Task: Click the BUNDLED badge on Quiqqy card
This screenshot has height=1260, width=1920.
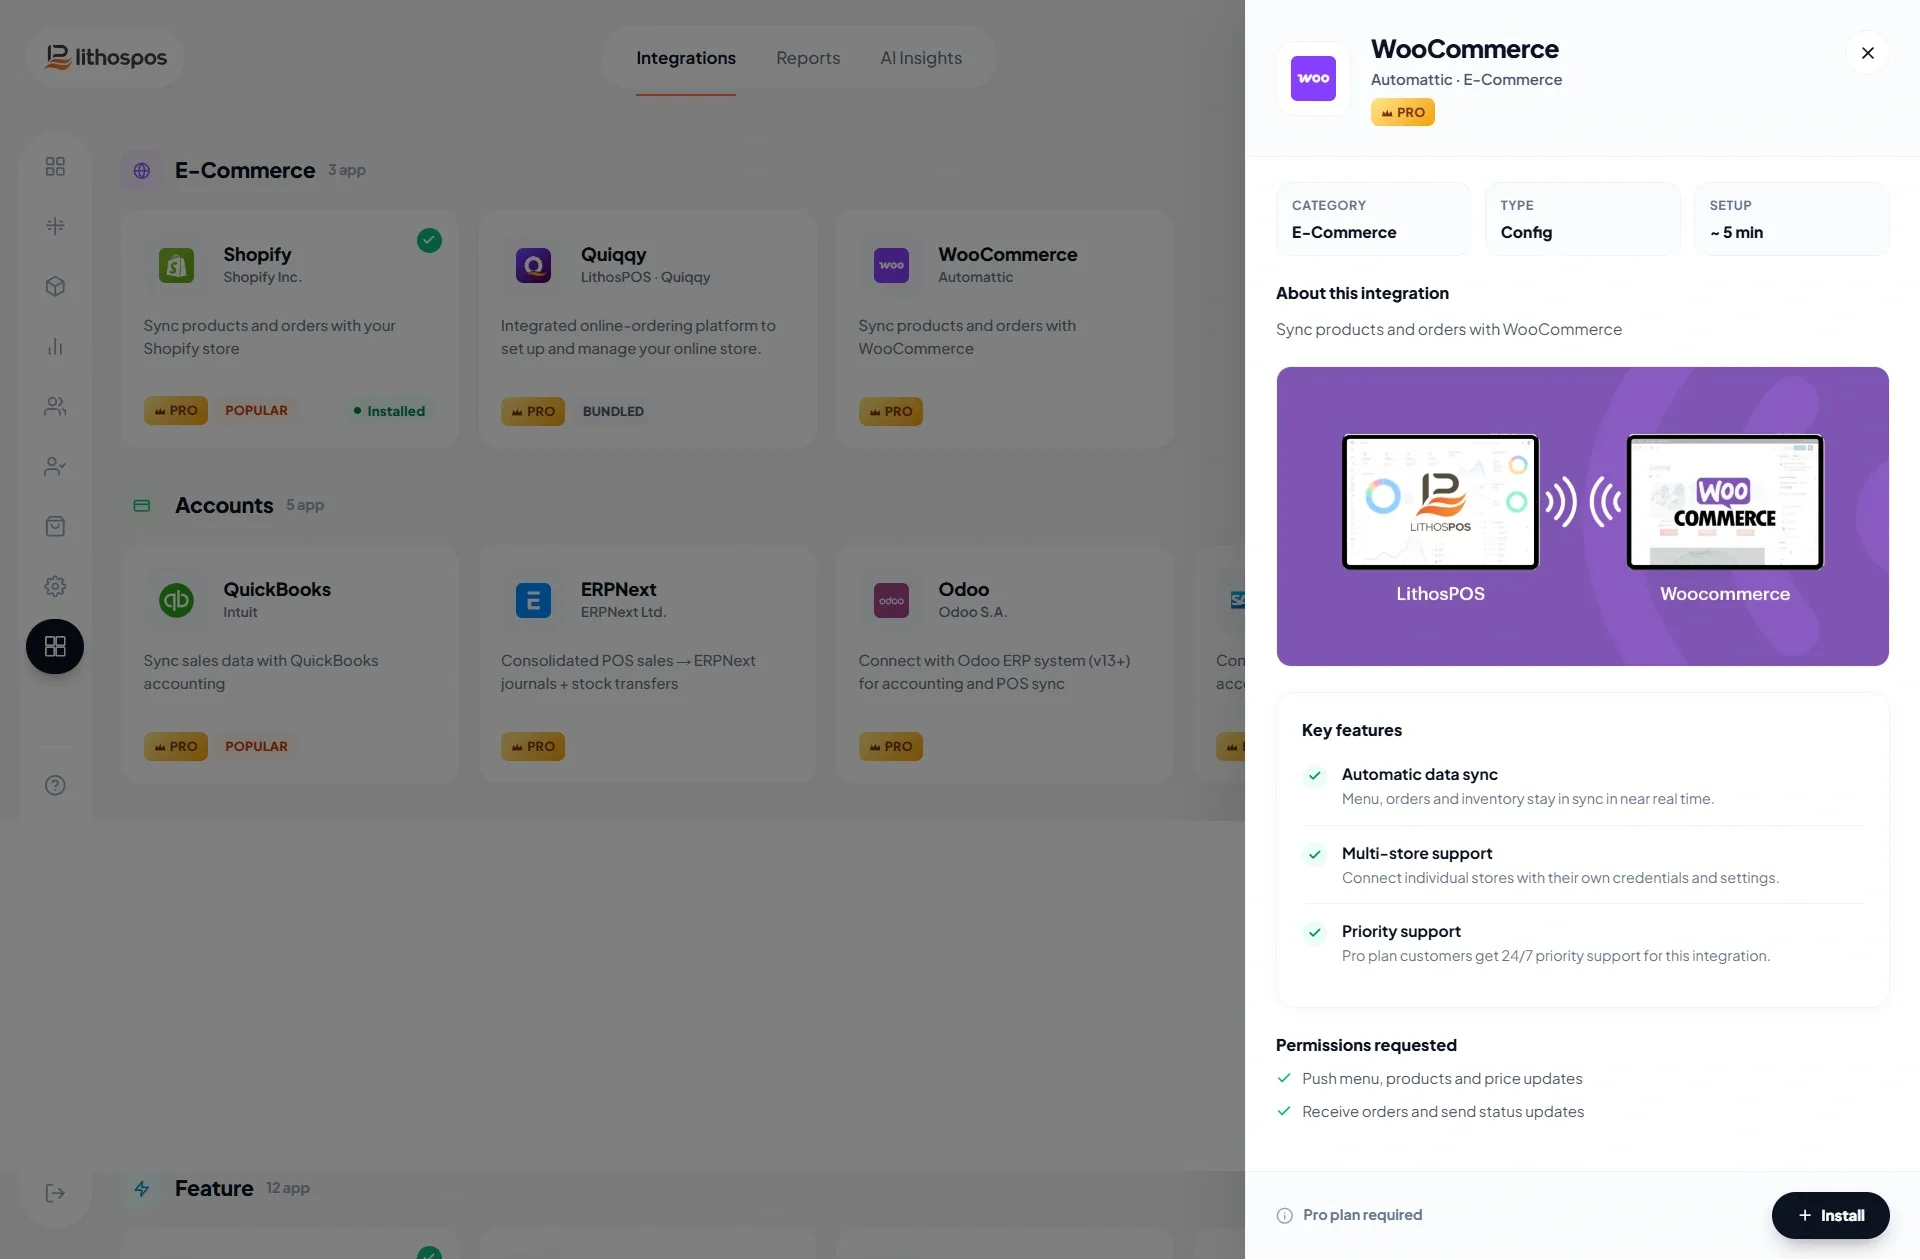Action: (613, 411)
